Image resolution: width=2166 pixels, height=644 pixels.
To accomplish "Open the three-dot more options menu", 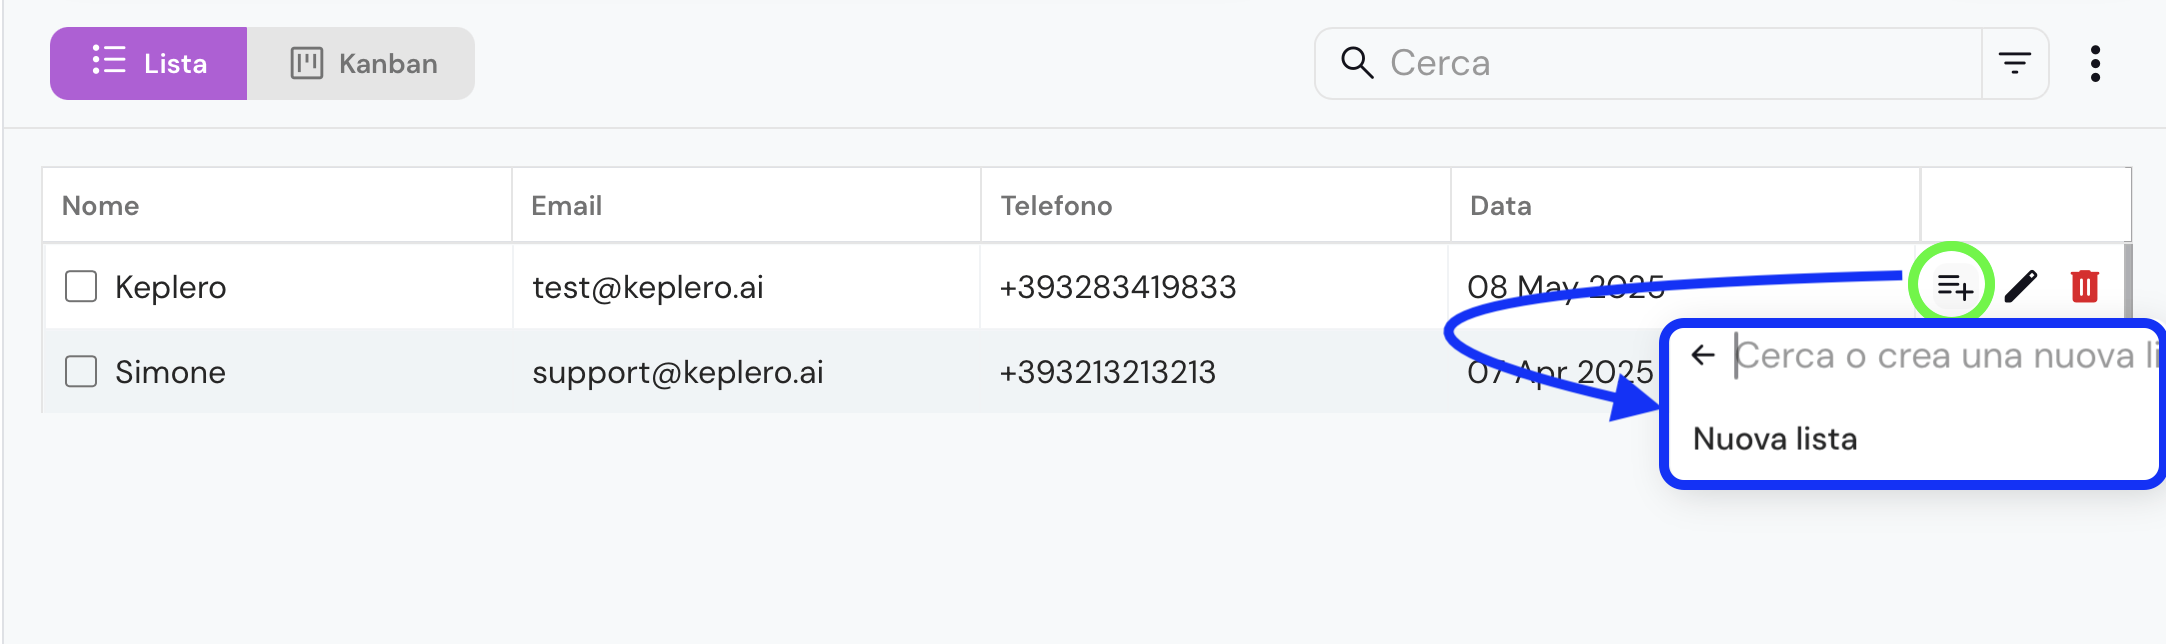I will (x=2095, y=64).
